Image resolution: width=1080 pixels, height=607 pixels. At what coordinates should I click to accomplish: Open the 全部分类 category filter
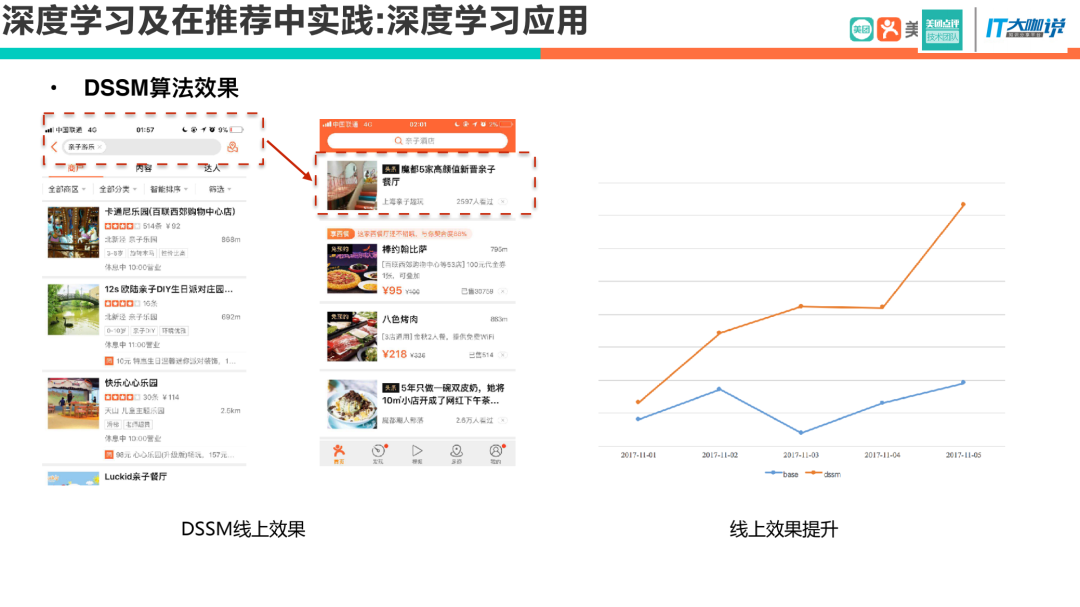click(x=118, y=189)
